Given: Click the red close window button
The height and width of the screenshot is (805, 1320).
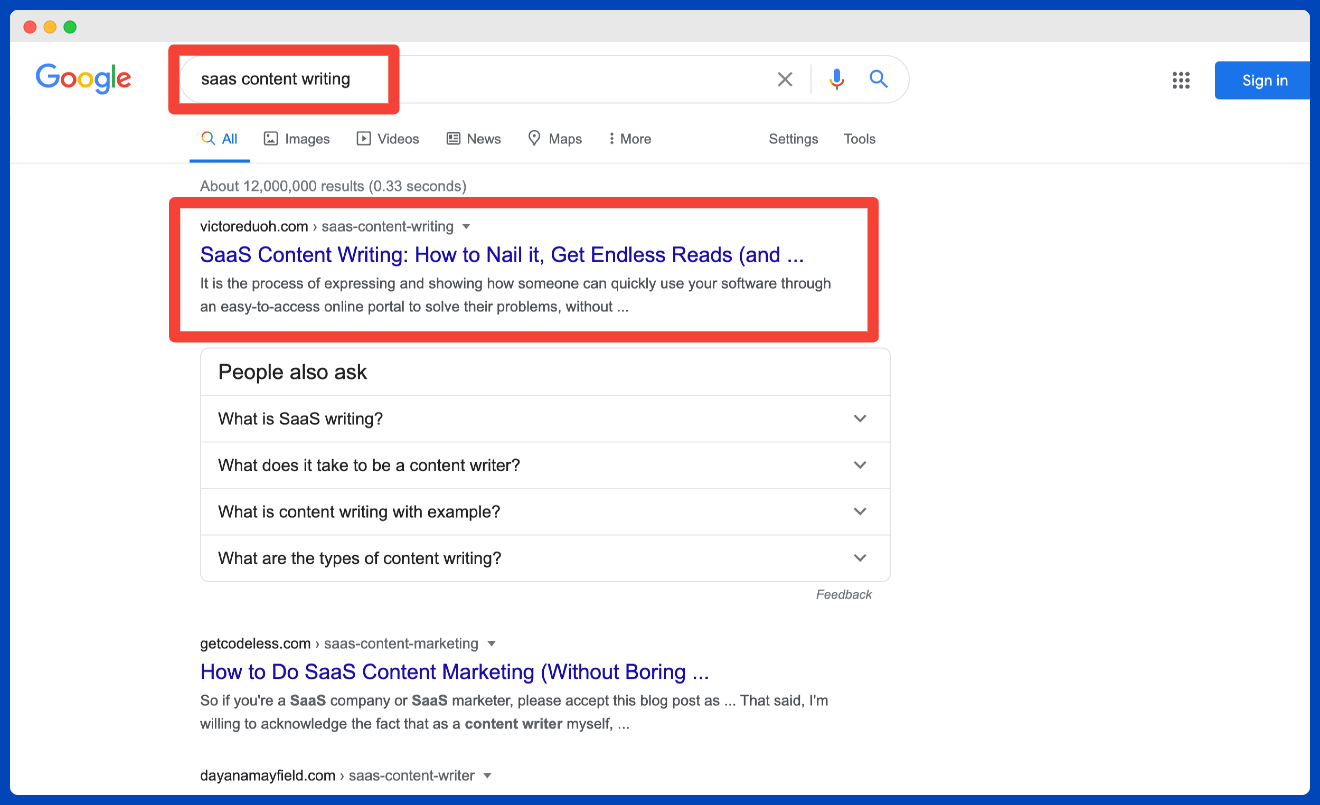Looking at the screenshot, I should click(x=29, y=27).
